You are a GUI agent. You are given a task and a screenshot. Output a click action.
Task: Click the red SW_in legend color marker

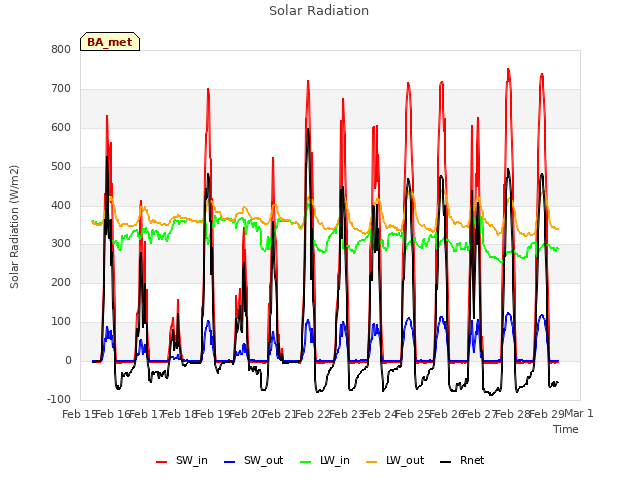162,462
